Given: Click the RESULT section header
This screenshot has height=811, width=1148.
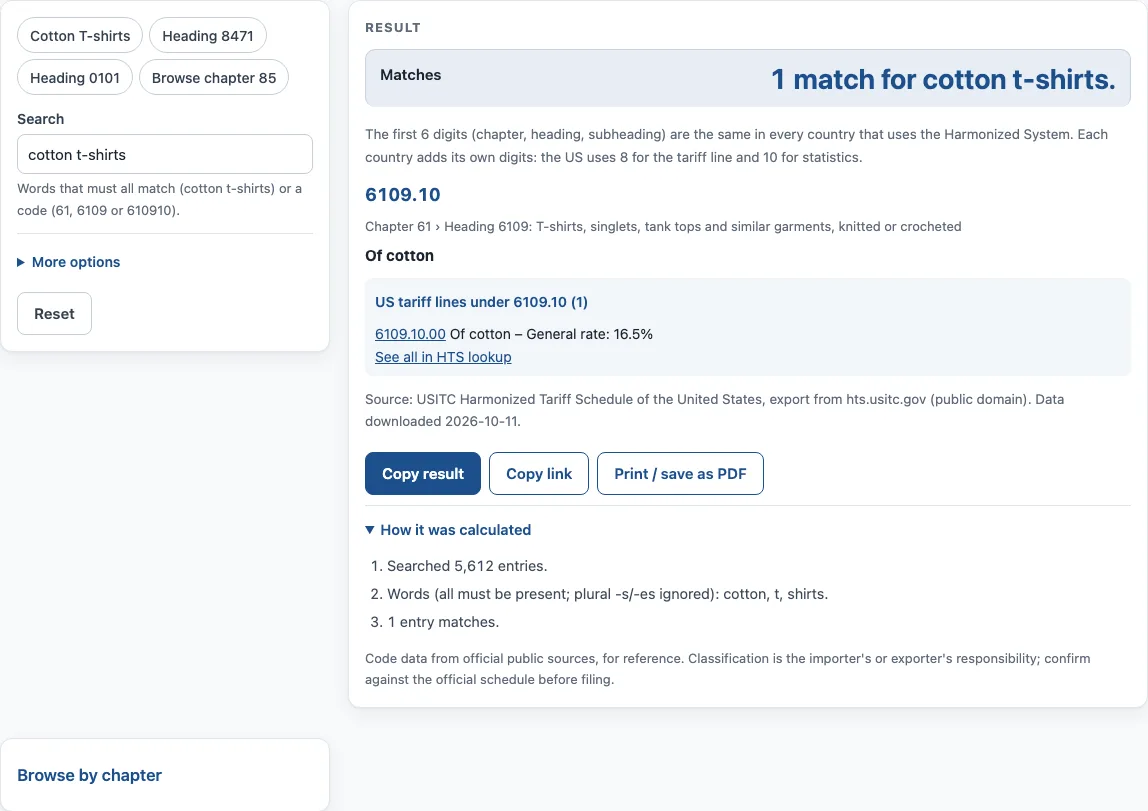Looking at the screenshot, I should pyautogui.click(x=393, y=28).
